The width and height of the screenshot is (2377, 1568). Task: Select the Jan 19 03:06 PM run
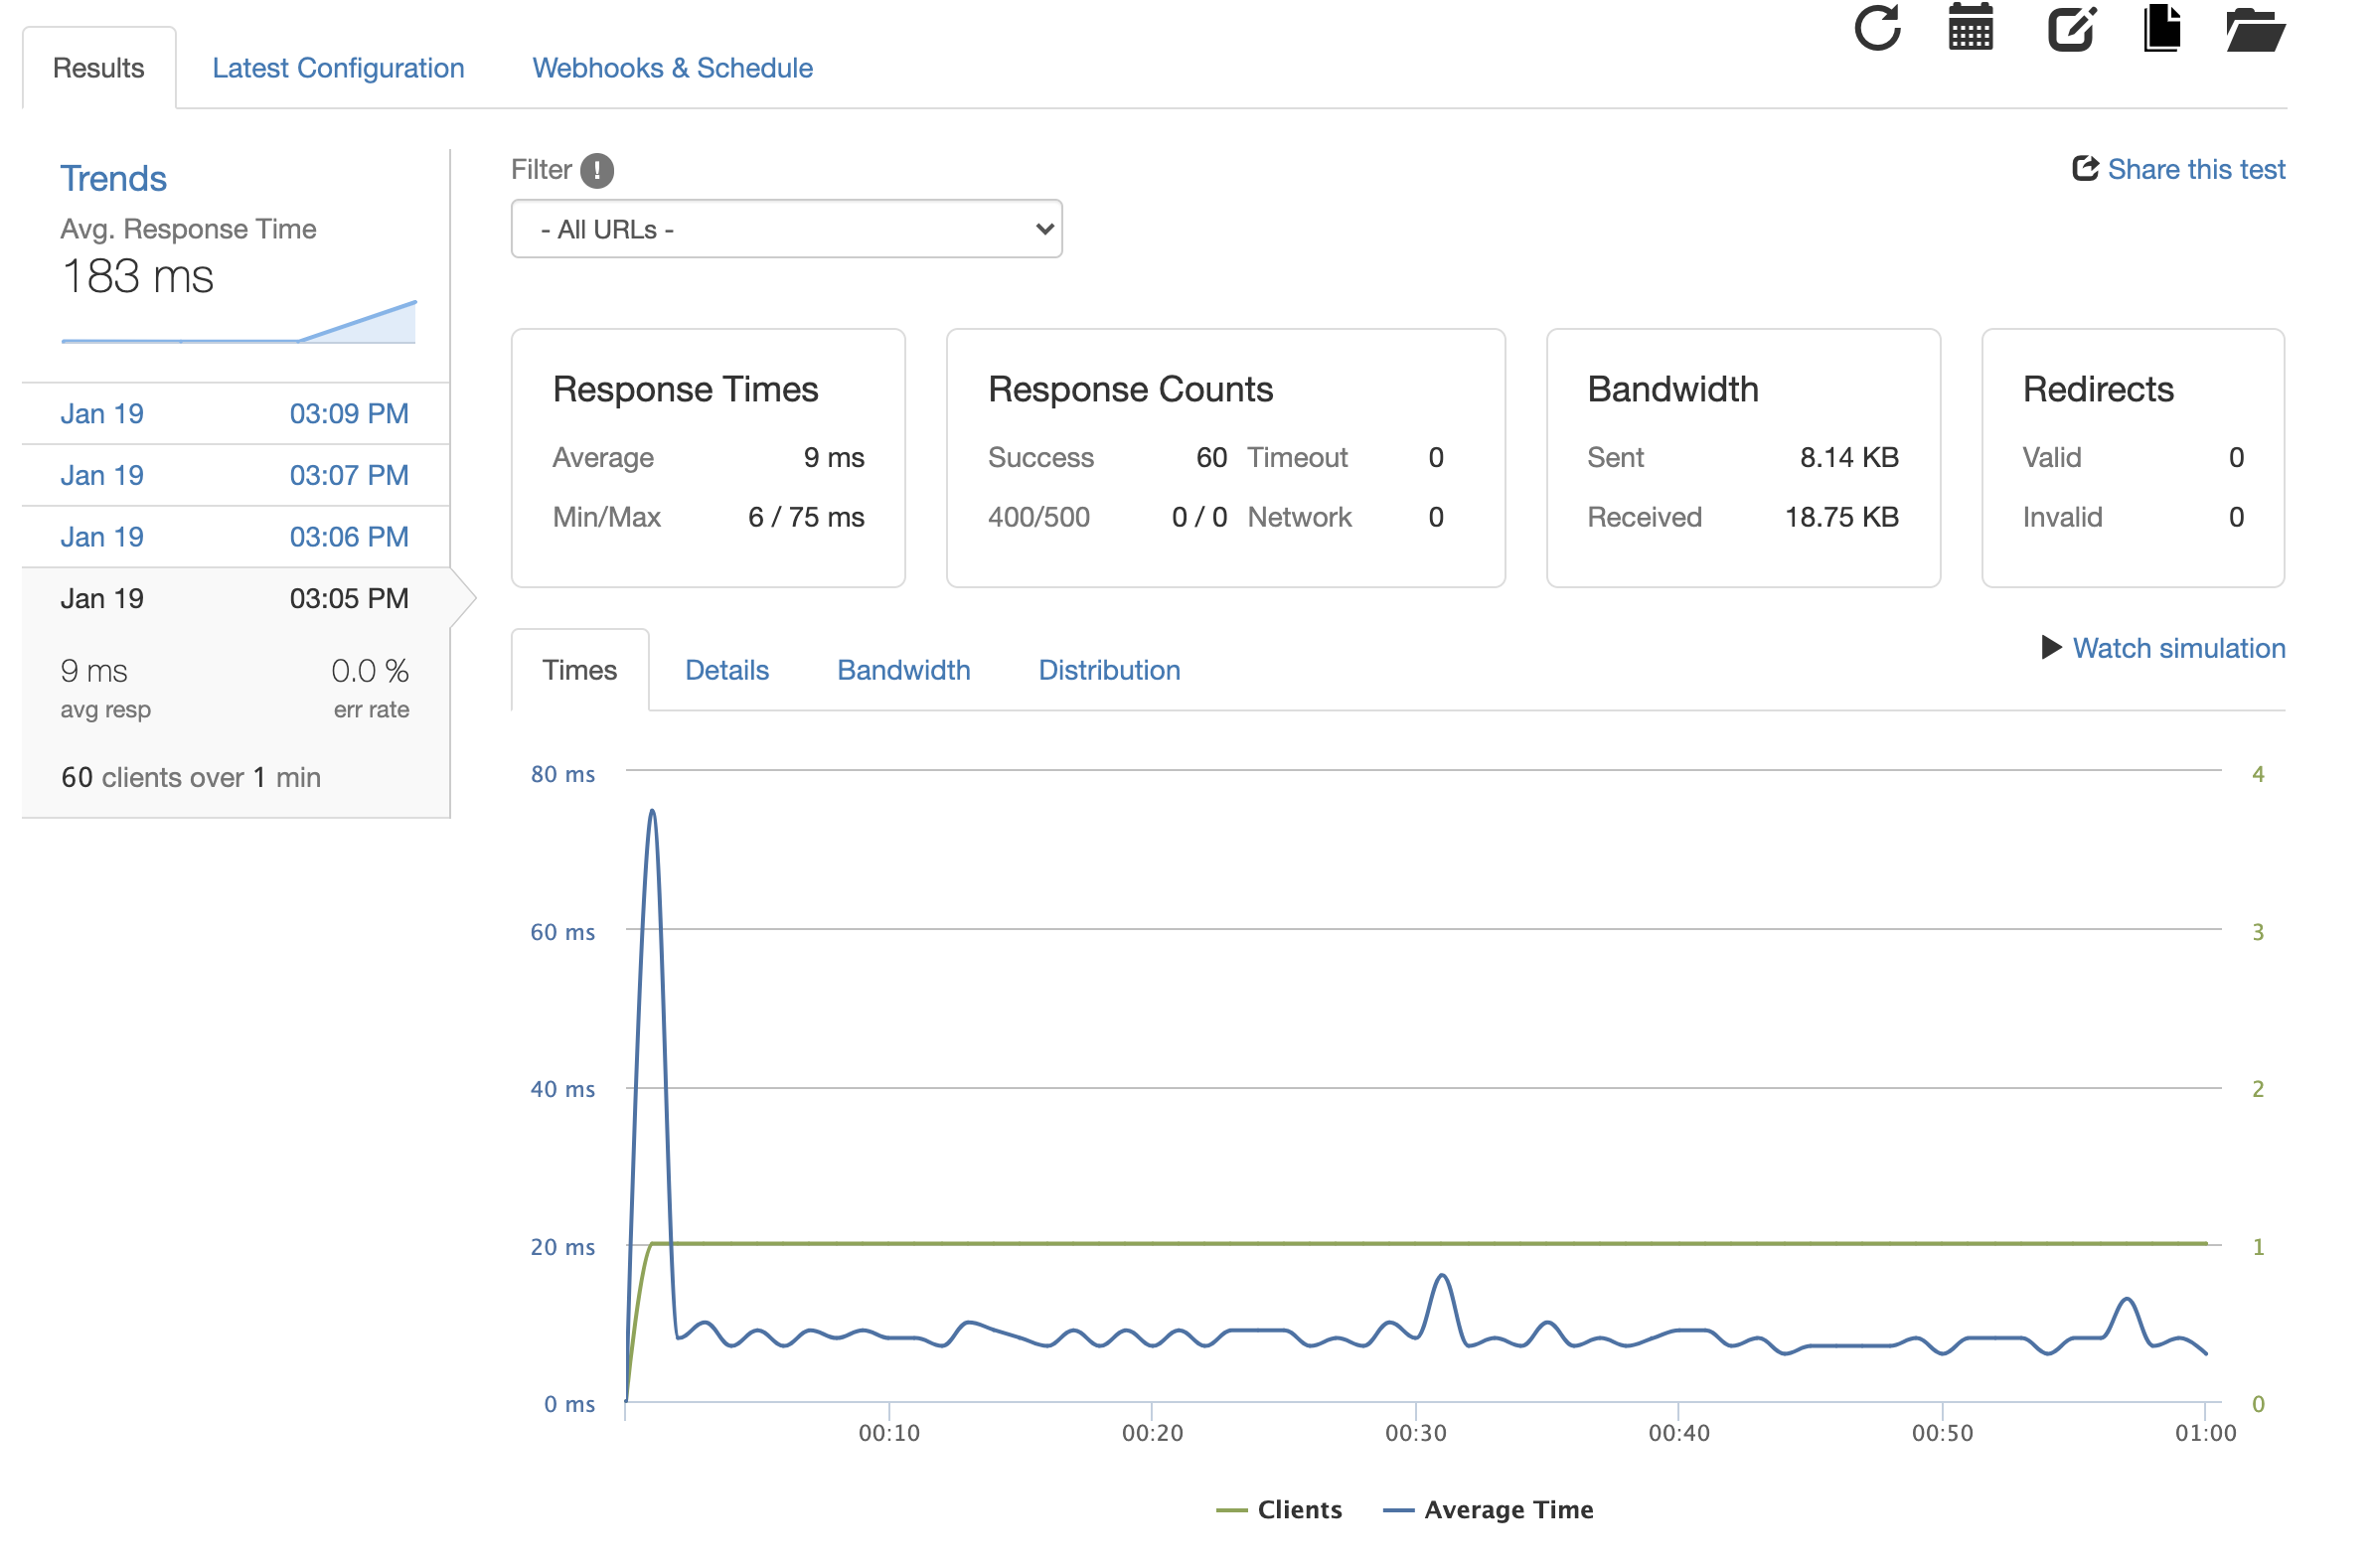coord(235,537)
